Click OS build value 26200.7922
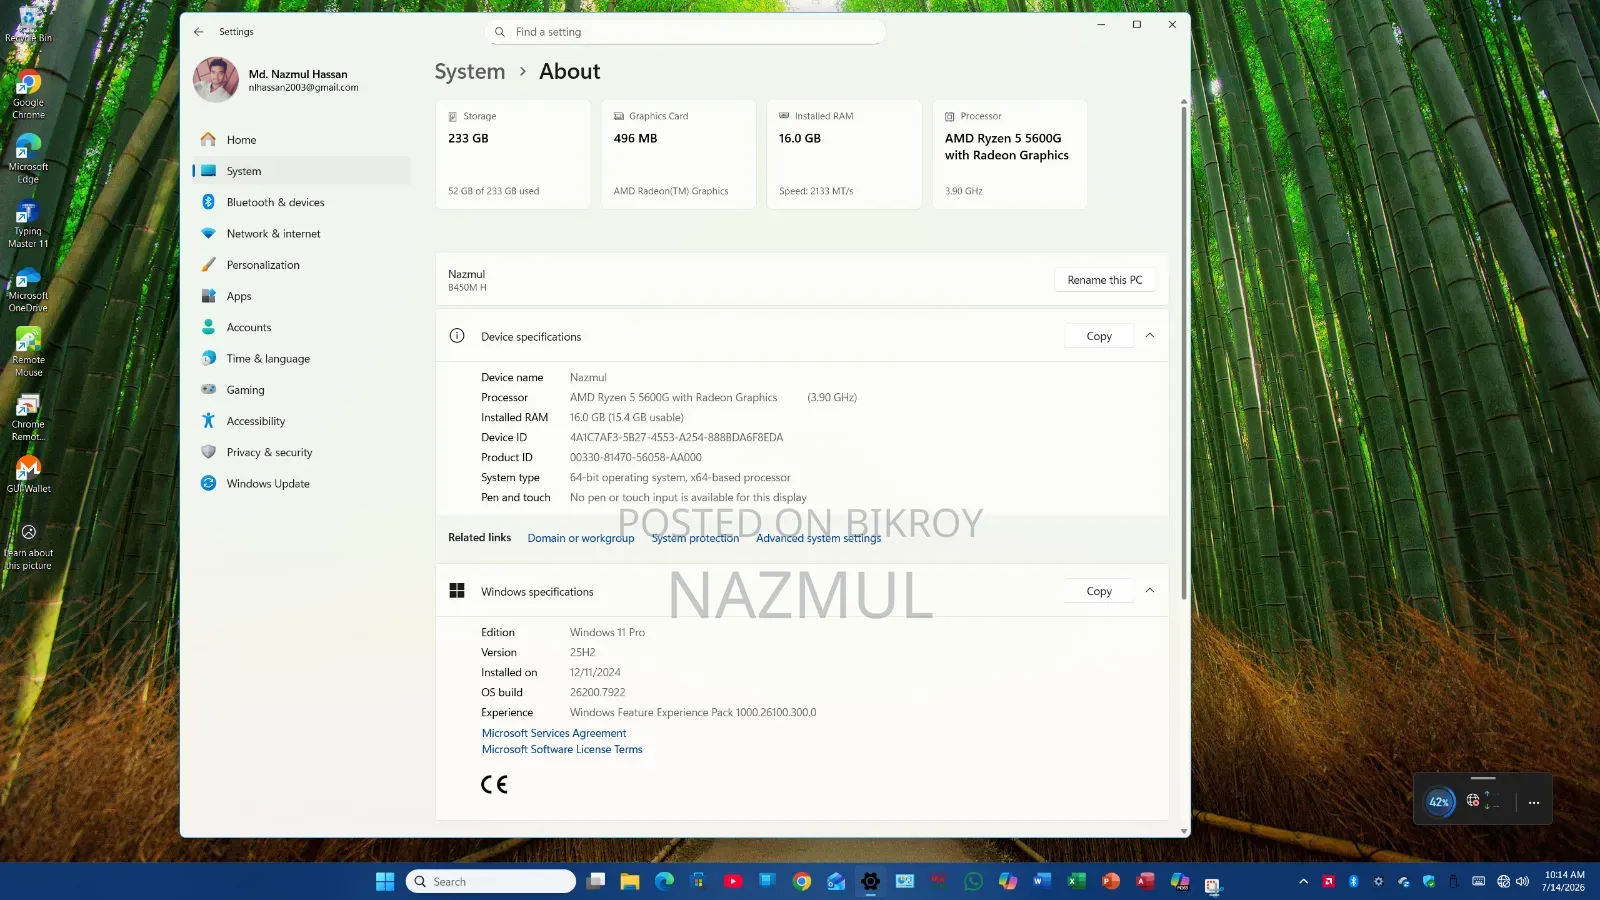This screenshot has height=900, width=1600. click(597, 692)
